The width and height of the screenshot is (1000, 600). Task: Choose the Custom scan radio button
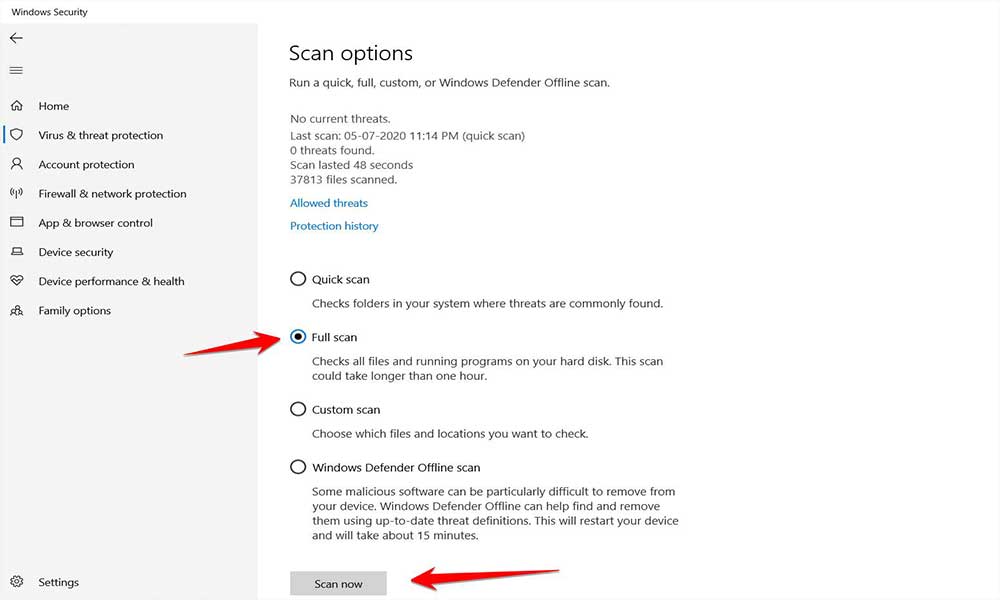[298, 409]
